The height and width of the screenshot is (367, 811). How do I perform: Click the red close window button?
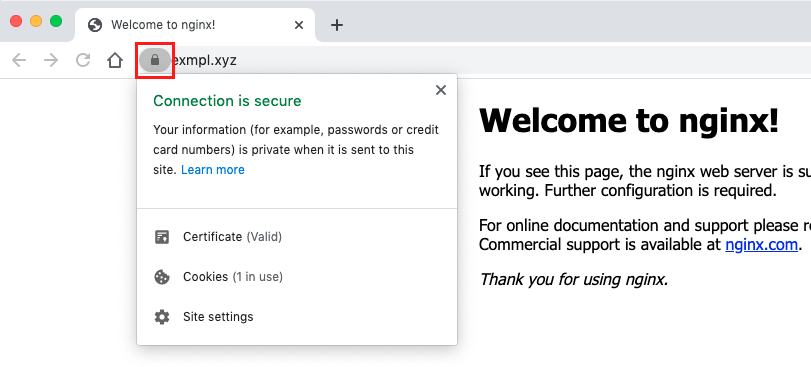[x=16, y=21]
